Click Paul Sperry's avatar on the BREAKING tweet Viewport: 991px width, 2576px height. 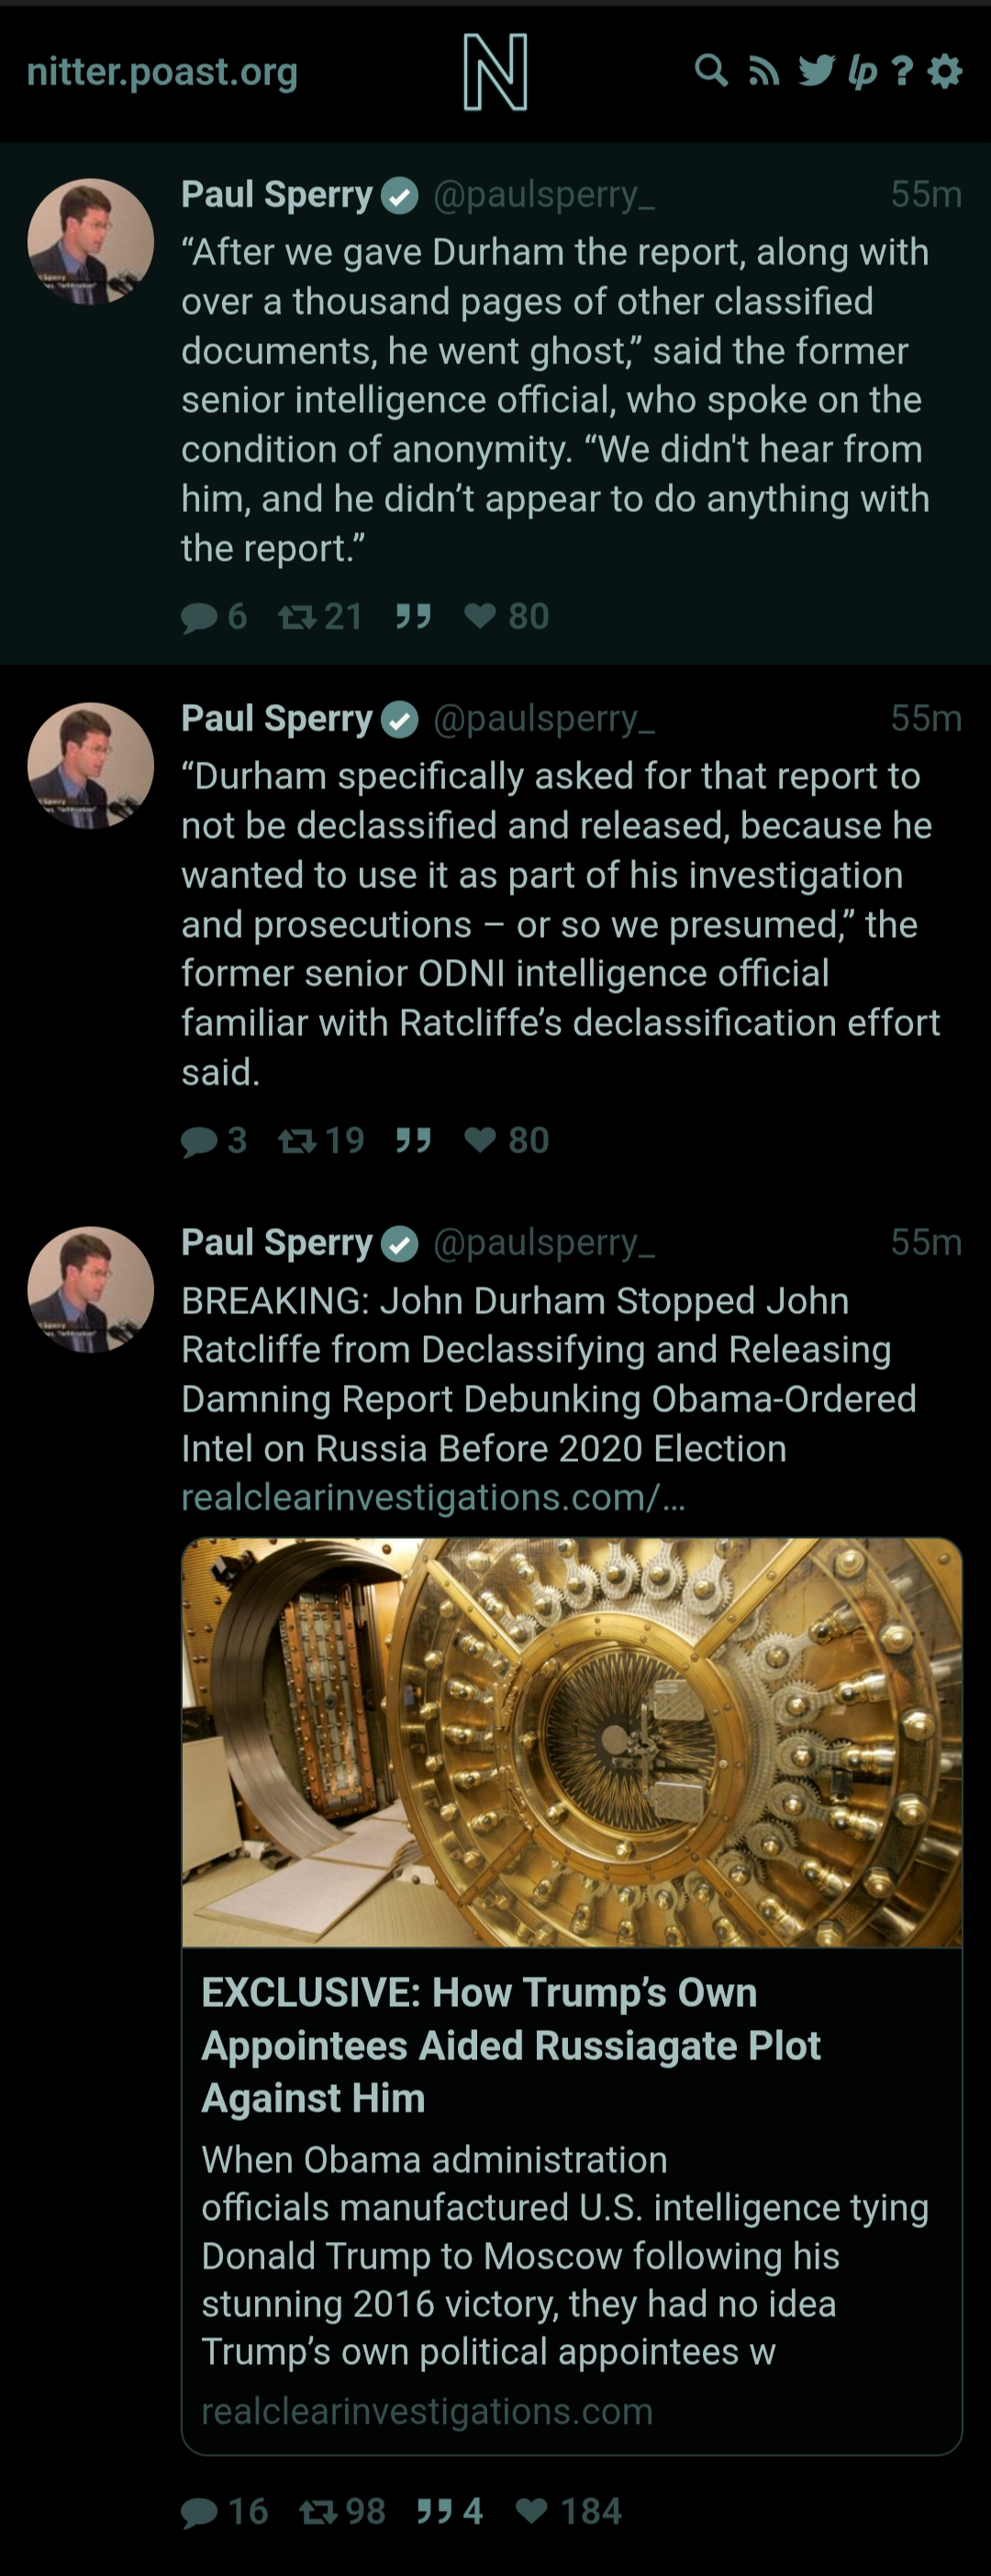[x=91, y=1290]
